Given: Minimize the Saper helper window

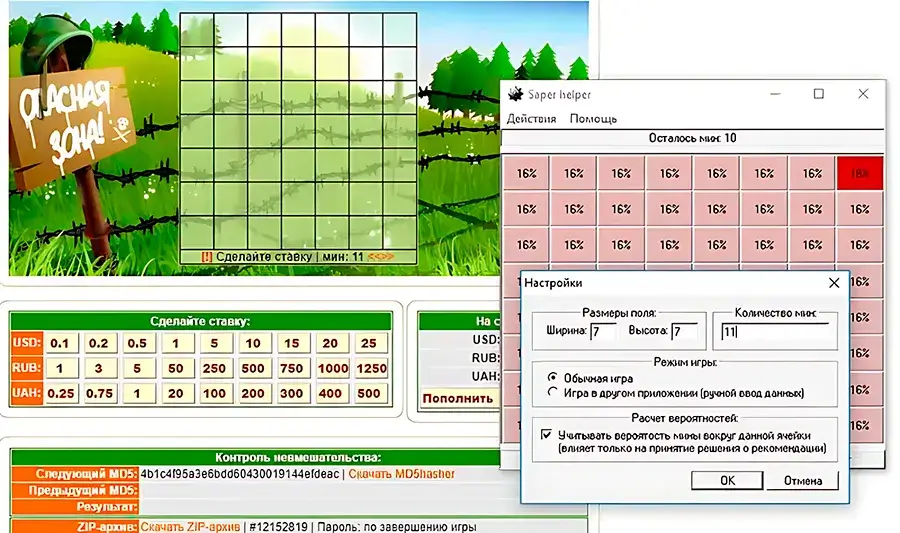Looking at the screenshot, I should click(775, 94).
